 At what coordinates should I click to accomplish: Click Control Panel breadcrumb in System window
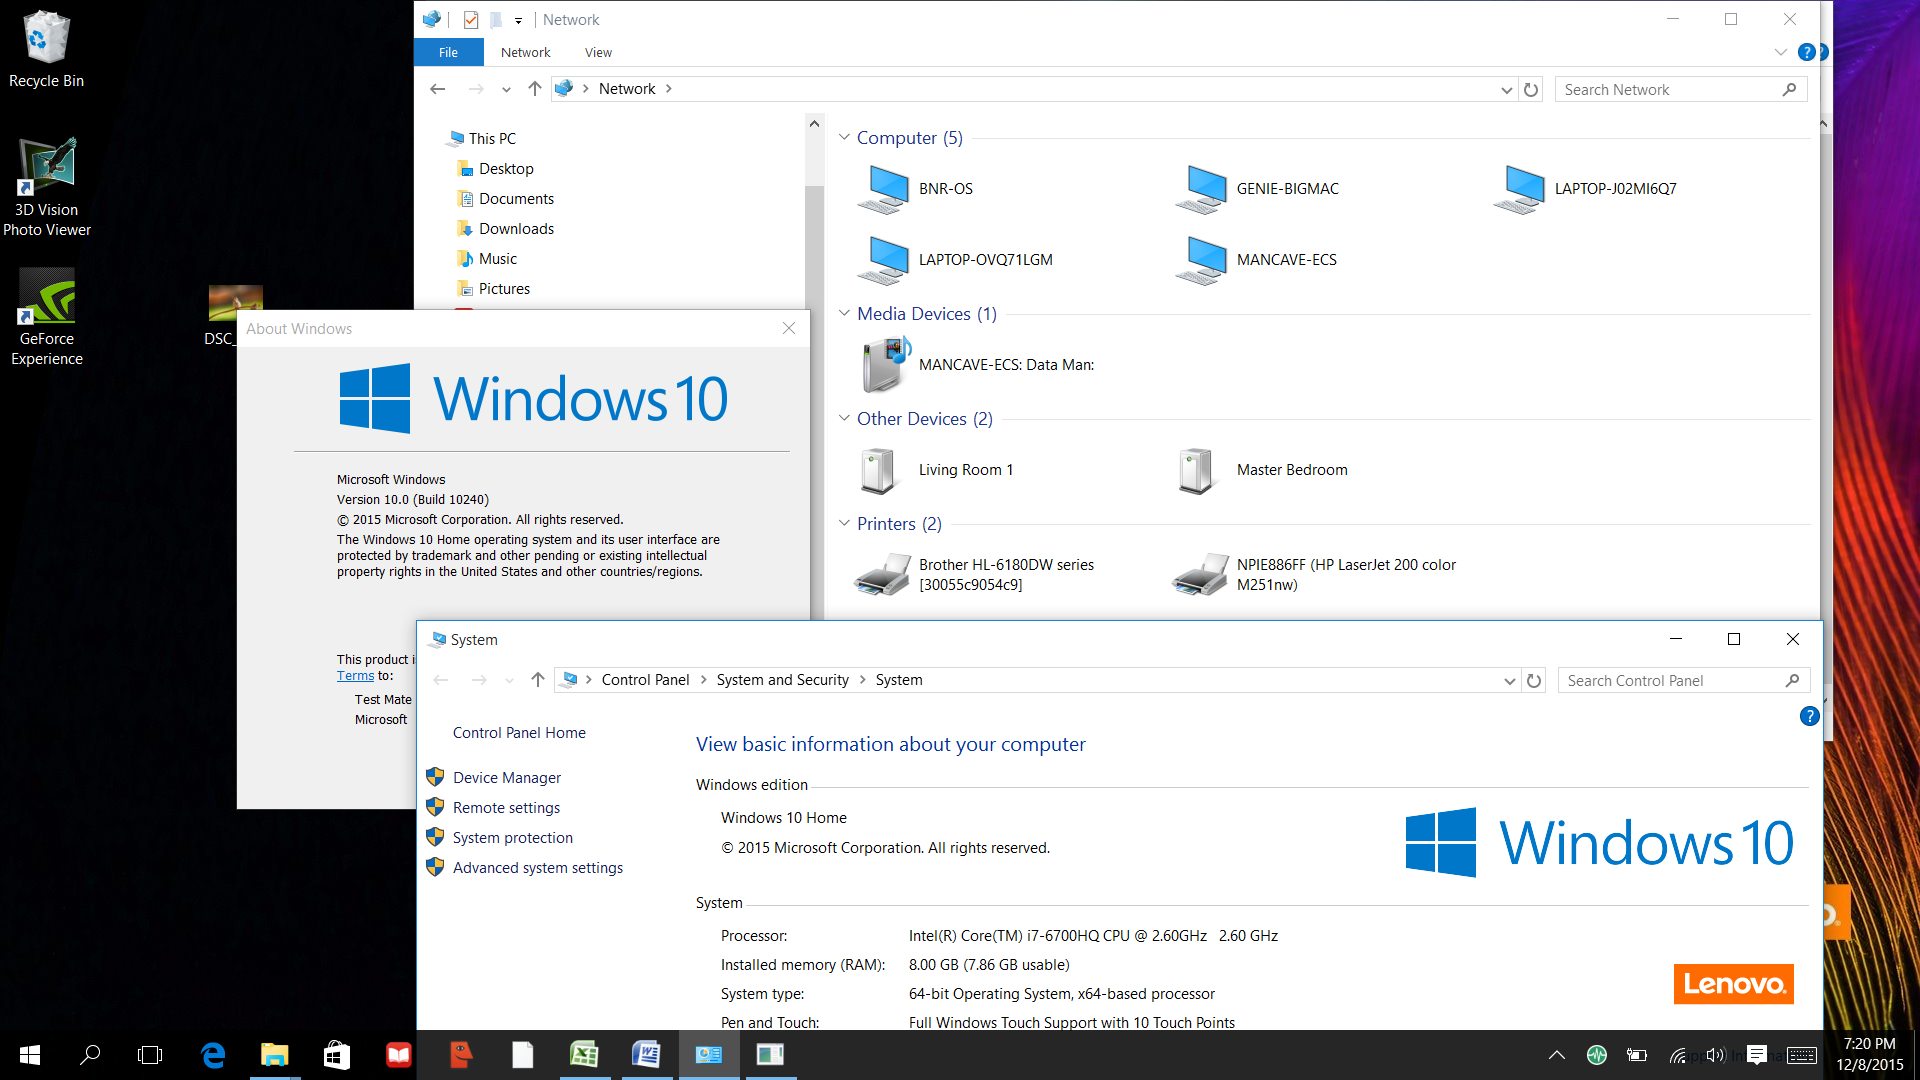point(645,680)
